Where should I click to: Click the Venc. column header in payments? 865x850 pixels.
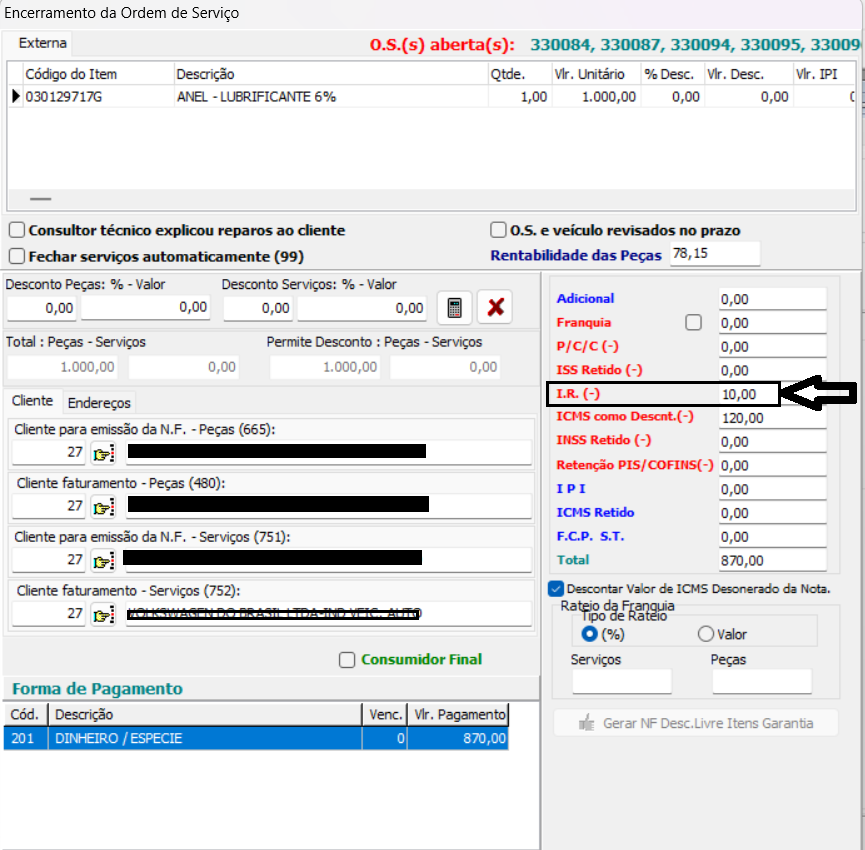click(x=385, y=714)
